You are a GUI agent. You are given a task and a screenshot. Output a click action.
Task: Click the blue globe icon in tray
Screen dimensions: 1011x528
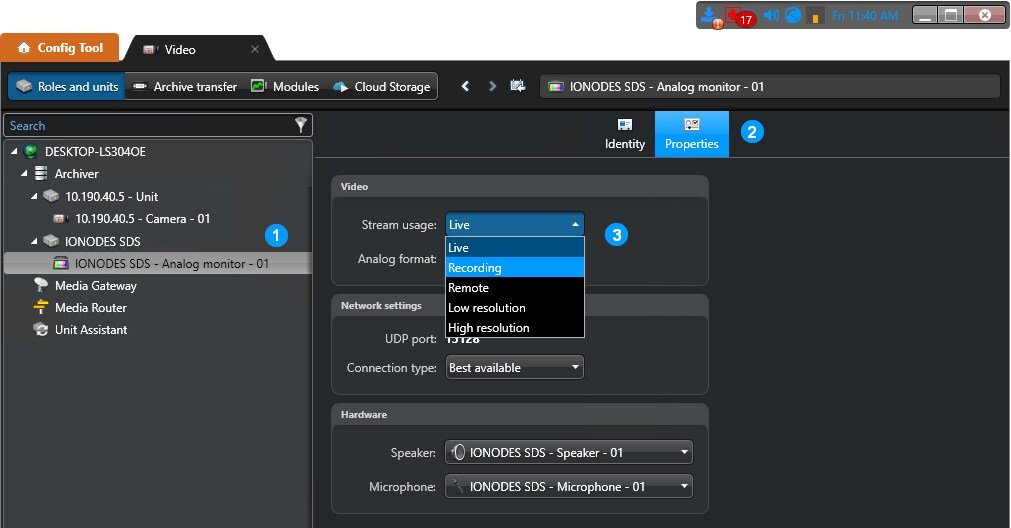tap(793, 15)
